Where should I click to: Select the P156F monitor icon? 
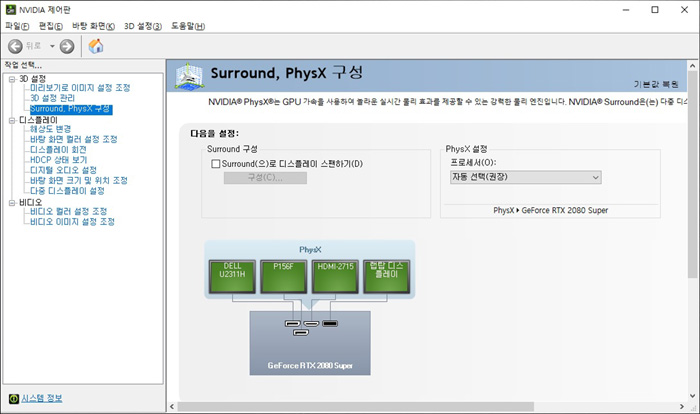click(x=283, y=276)
